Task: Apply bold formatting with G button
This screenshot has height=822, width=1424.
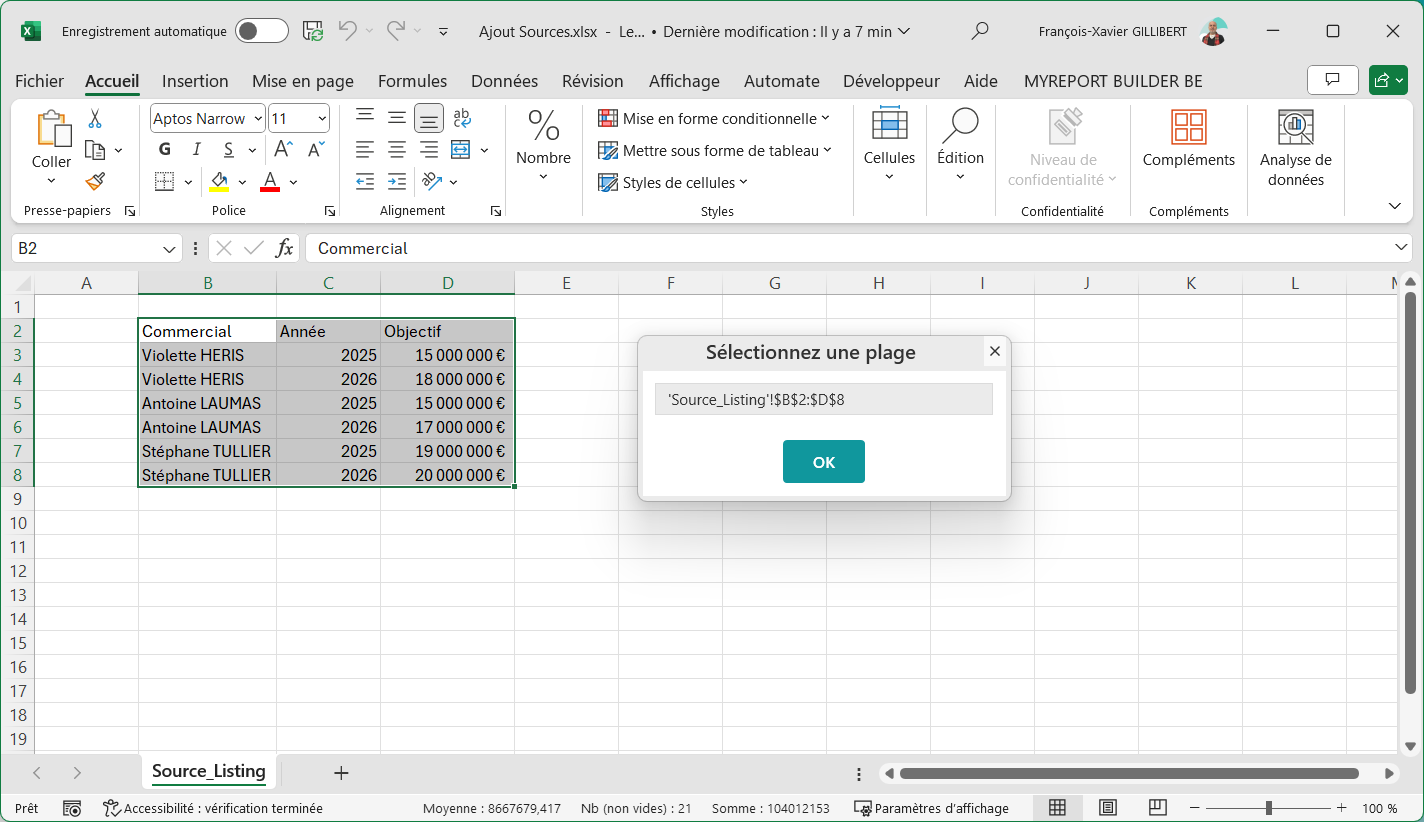Action: point(165,150)
